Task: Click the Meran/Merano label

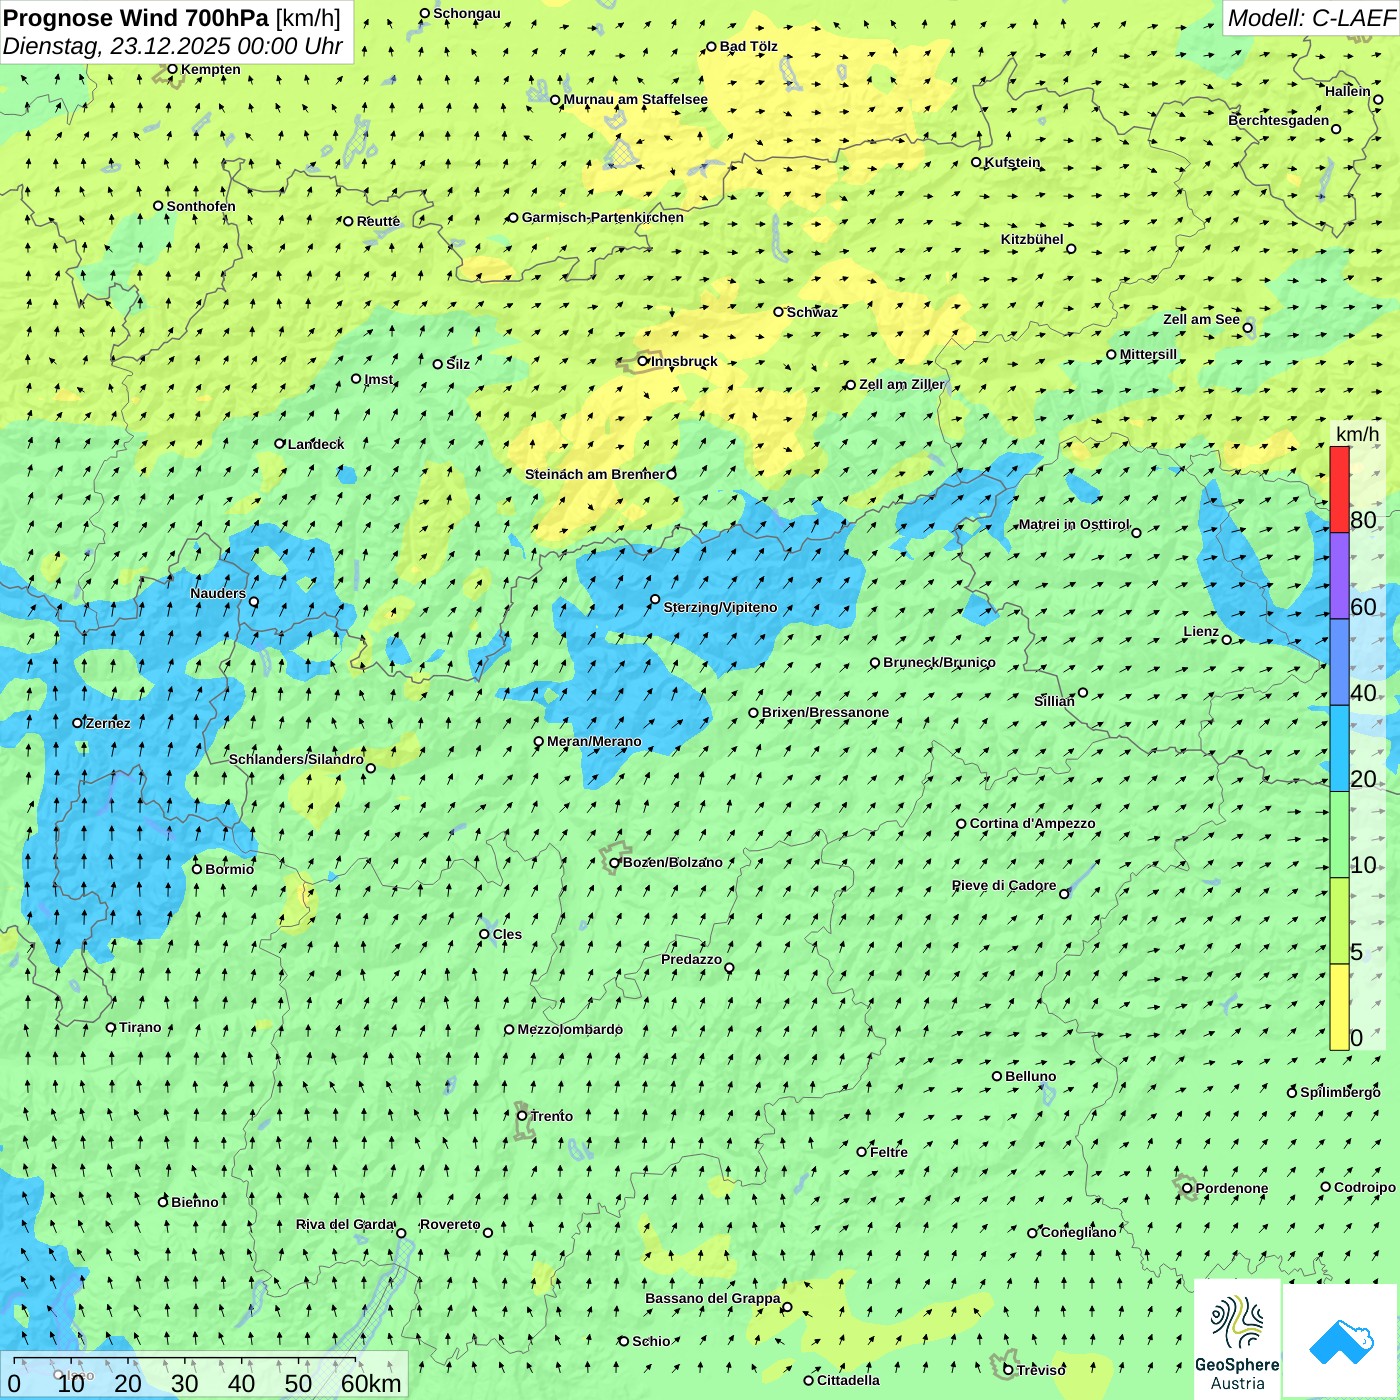Action: (594, 741)
